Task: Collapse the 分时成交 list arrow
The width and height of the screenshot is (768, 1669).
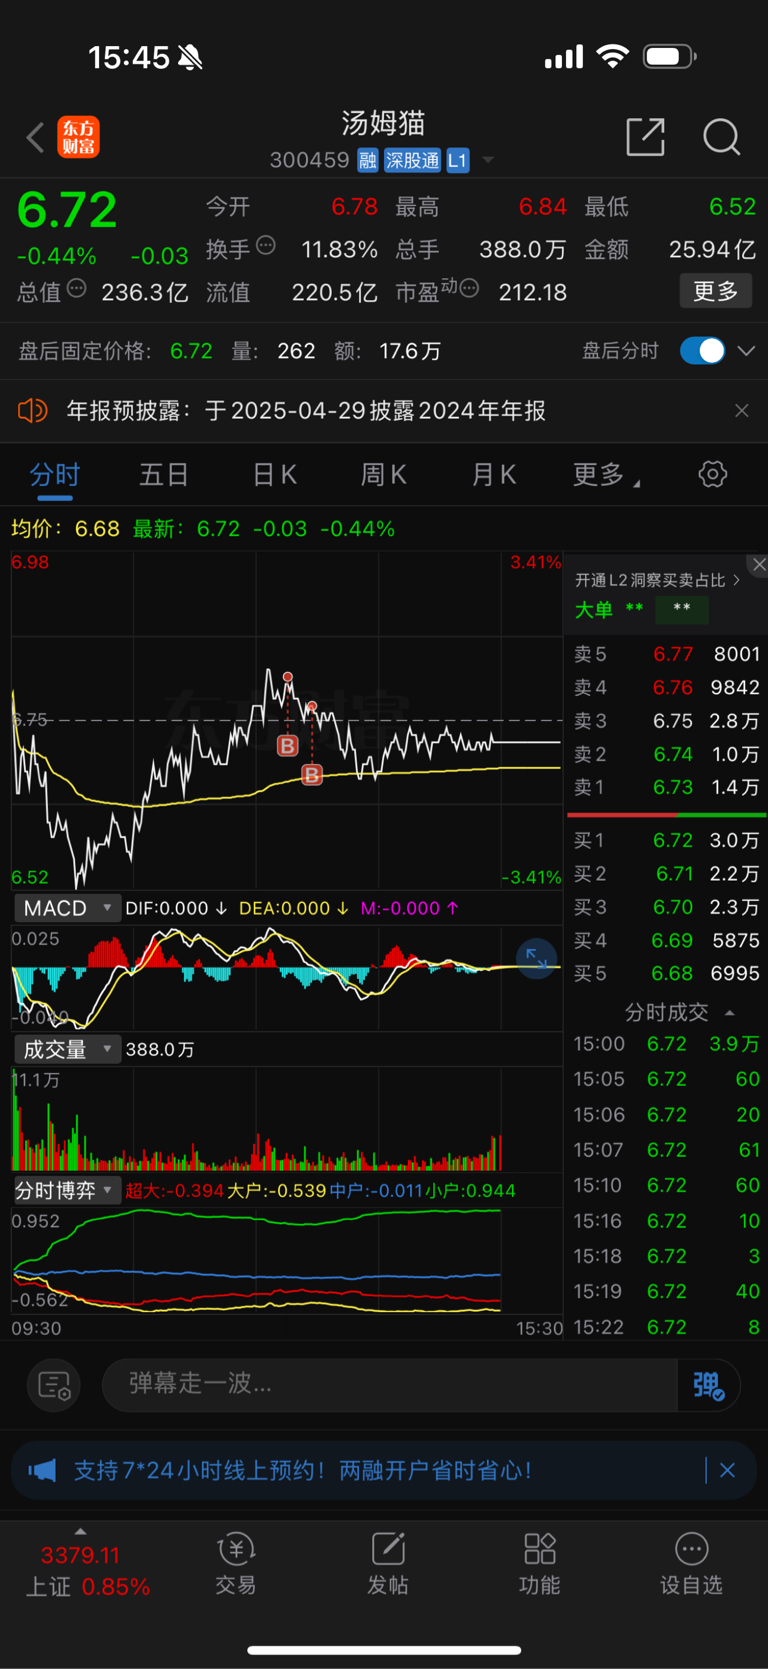Action: click(x=730, y=1013)
